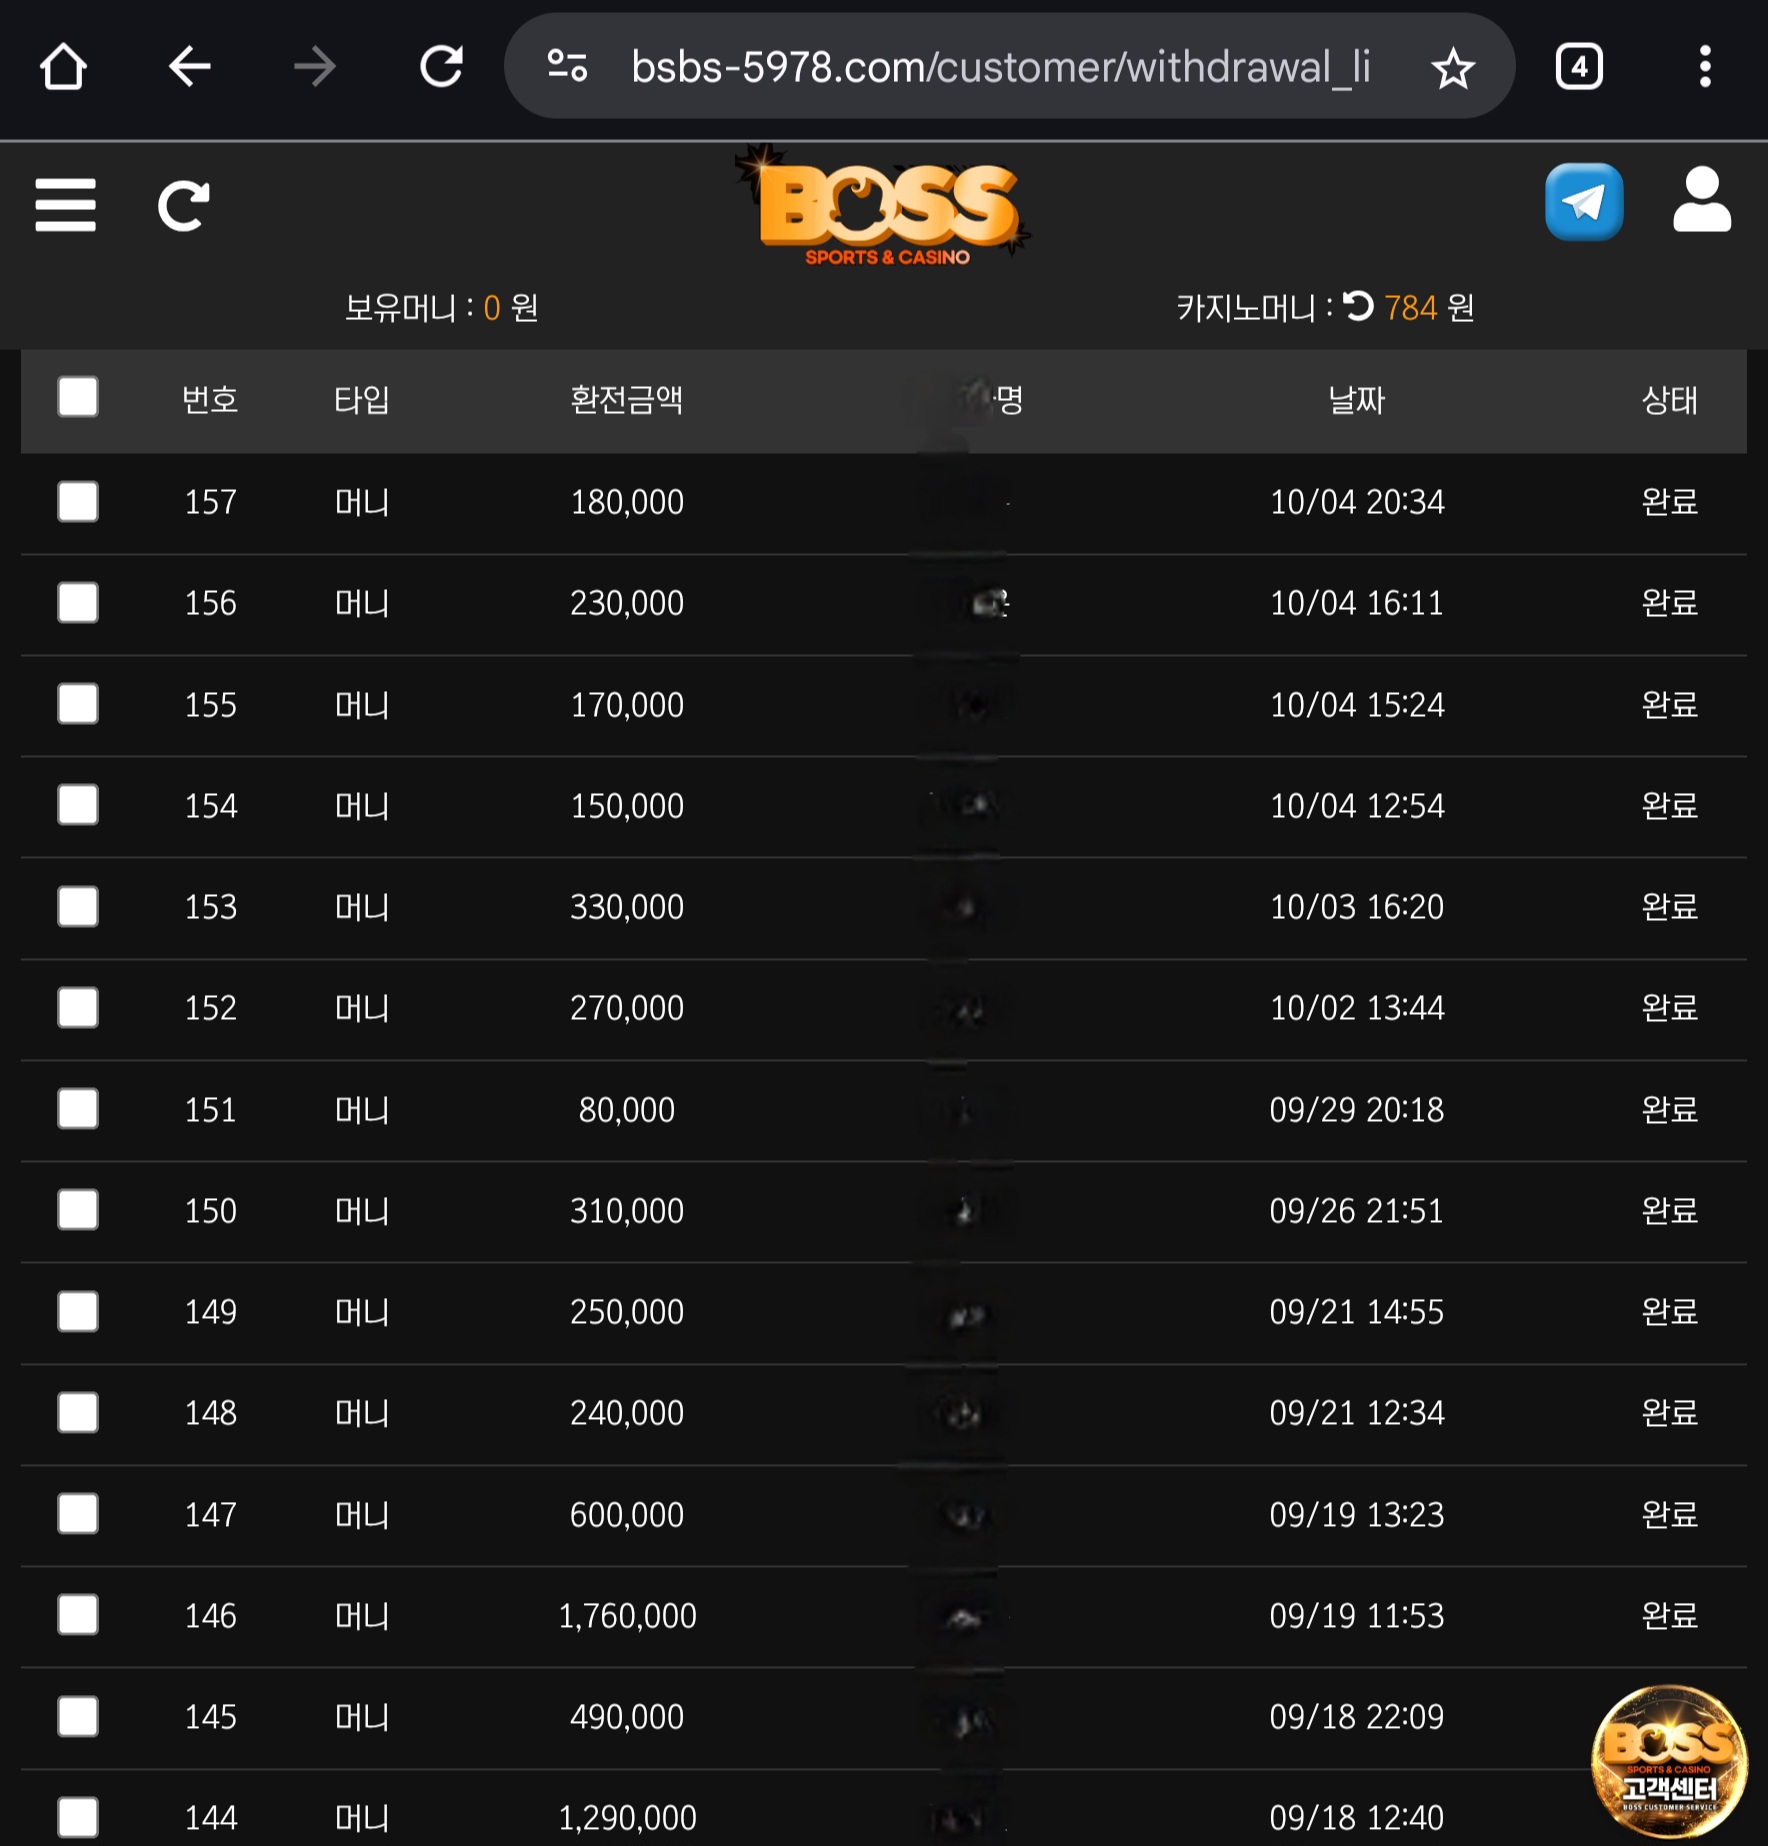Check the box for withdrawal row 157

(78, 501)
